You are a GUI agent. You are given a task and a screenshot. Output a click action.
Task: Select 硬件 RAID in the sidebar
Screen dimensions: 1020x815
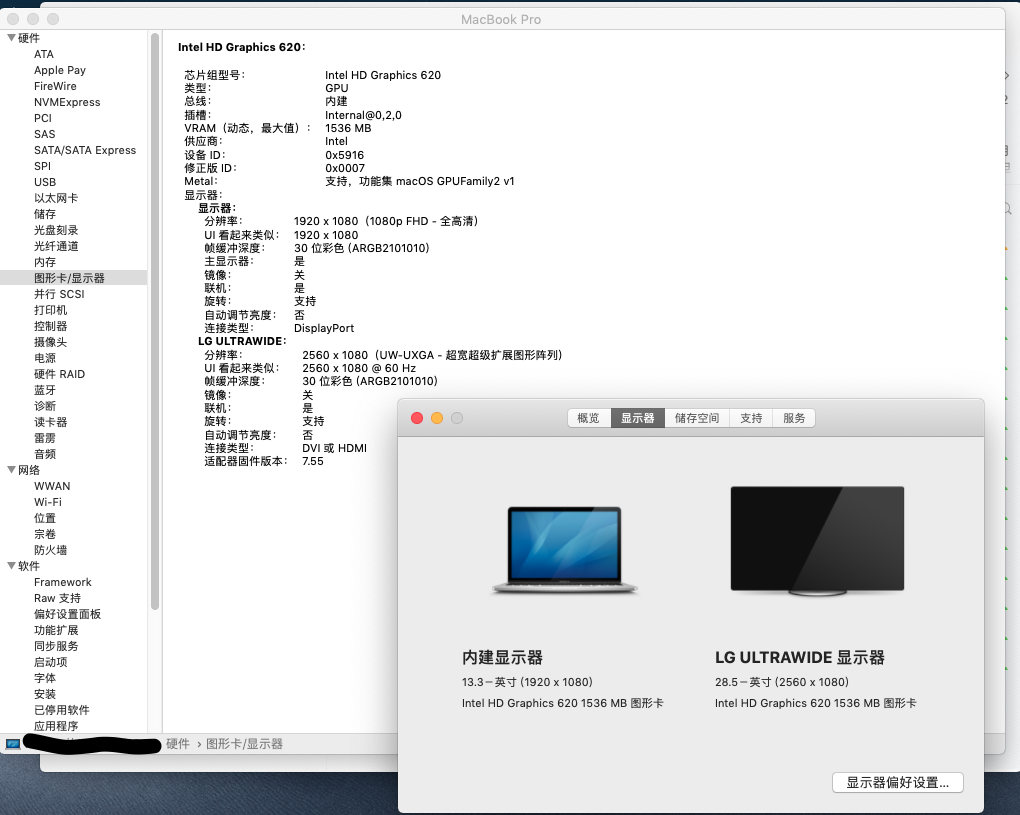(x=59, y=374)
